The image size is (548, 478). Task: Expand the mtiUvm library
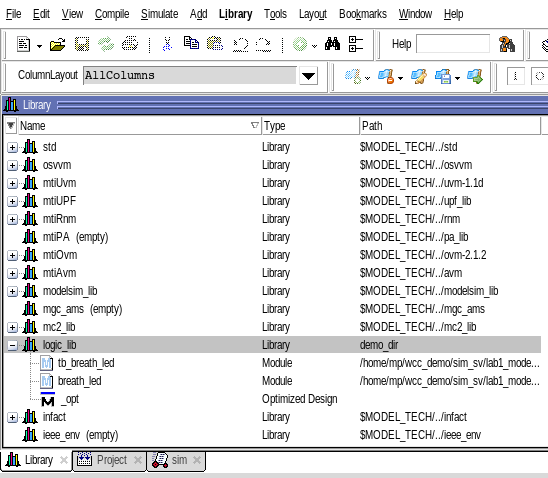[x=12, y=183]
